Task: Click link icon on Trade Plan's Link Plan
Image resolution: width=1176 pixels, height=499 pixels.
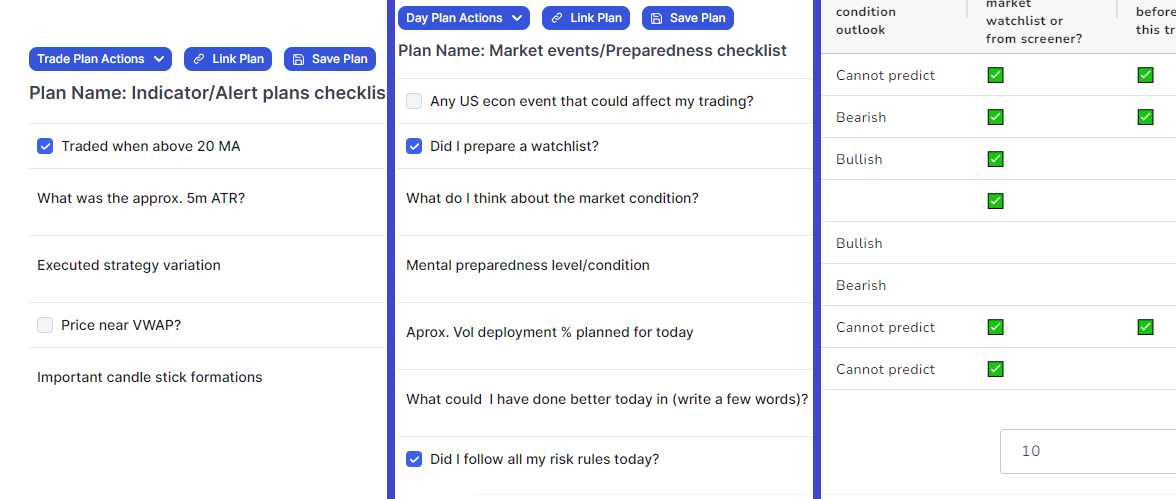Action: click(x=199, y=59)
